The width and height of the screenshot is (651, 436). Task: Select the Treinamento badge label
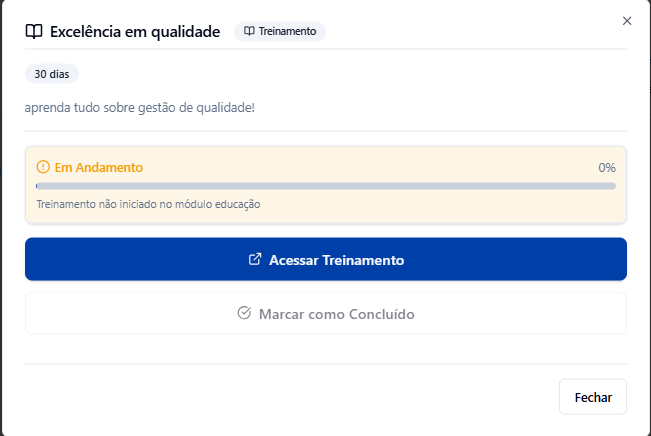click(287, 32)
